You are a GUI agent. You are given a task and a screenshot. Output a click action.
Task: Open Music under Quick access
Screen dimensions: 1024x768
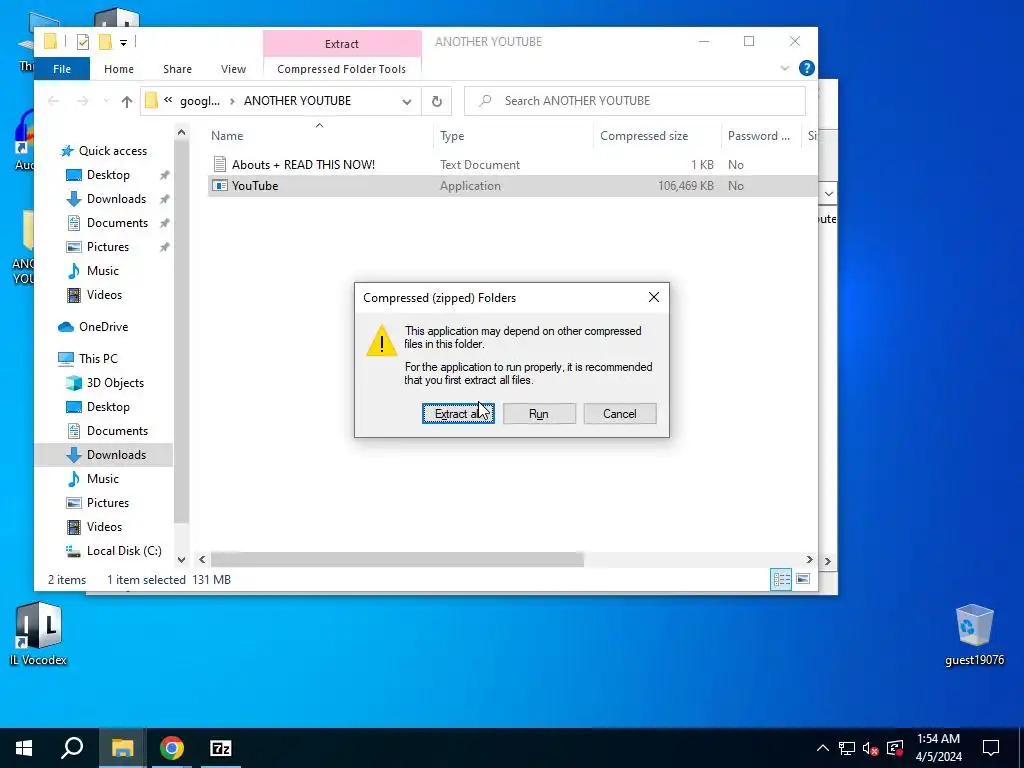[103, 270]
